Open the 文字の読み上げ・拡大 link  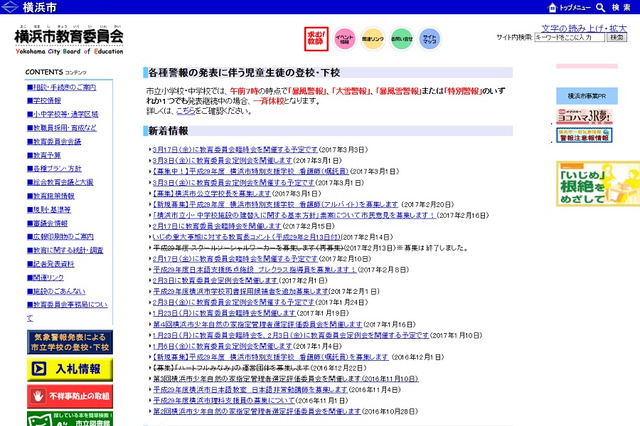(584, 28)
